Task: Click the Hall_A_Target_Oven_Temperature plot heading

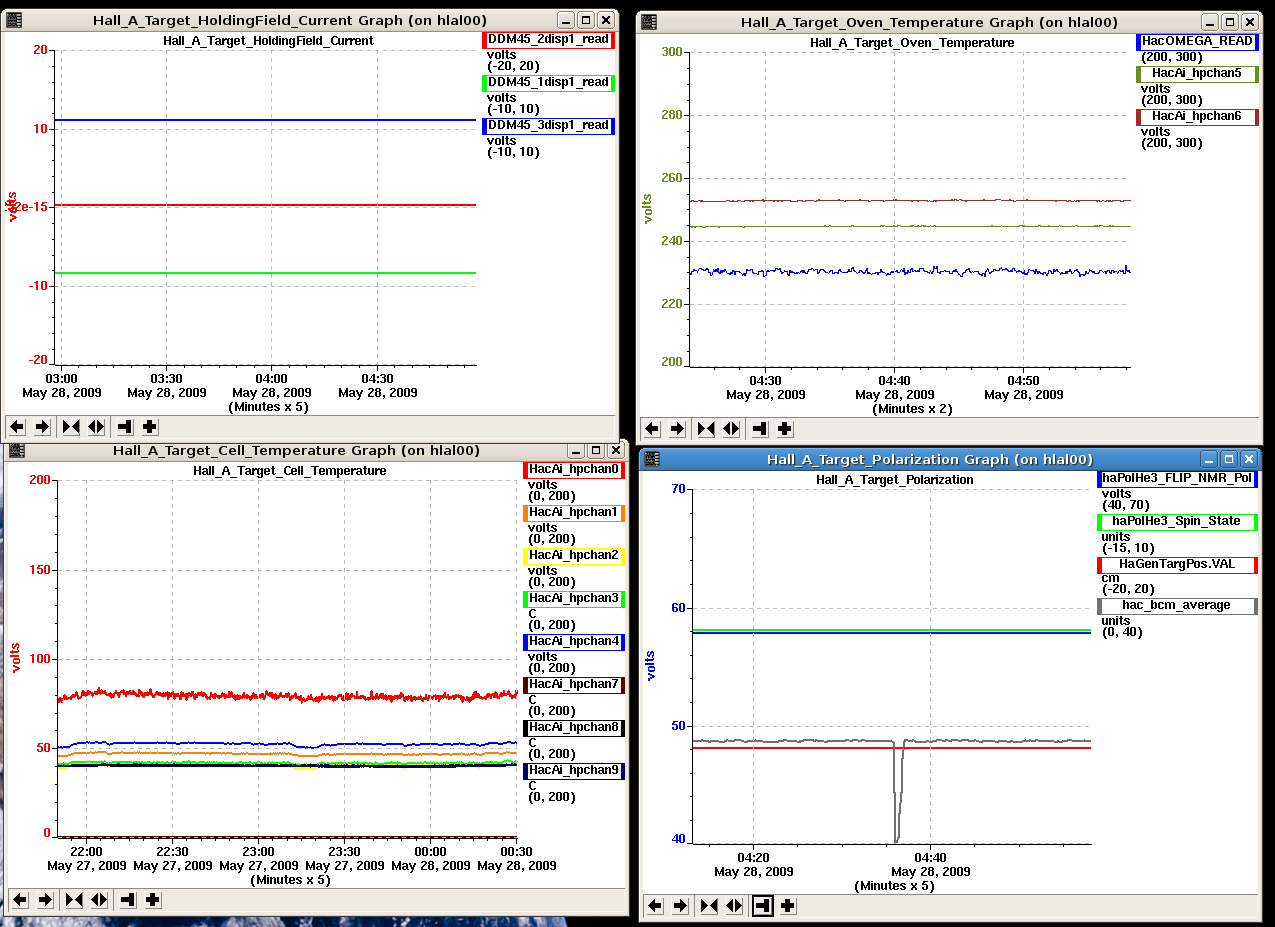Action: (912, 43)
